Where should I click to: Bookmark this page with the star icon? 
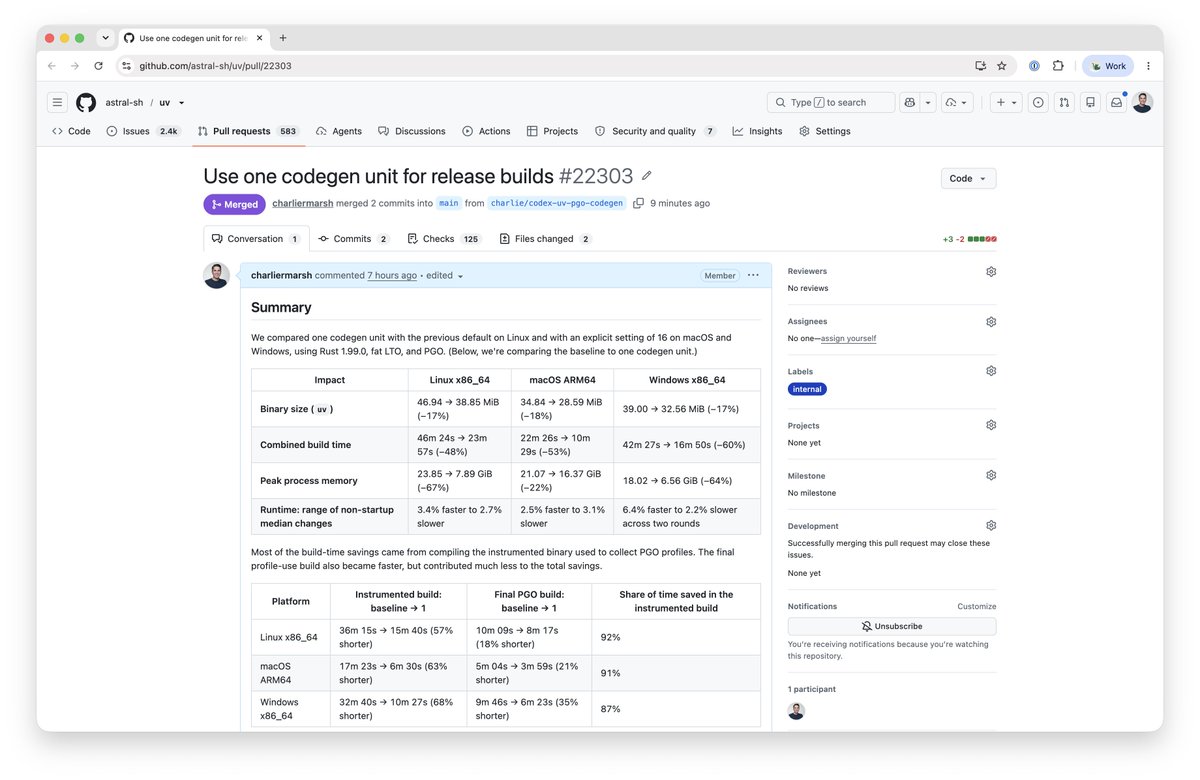point(1001,66)
